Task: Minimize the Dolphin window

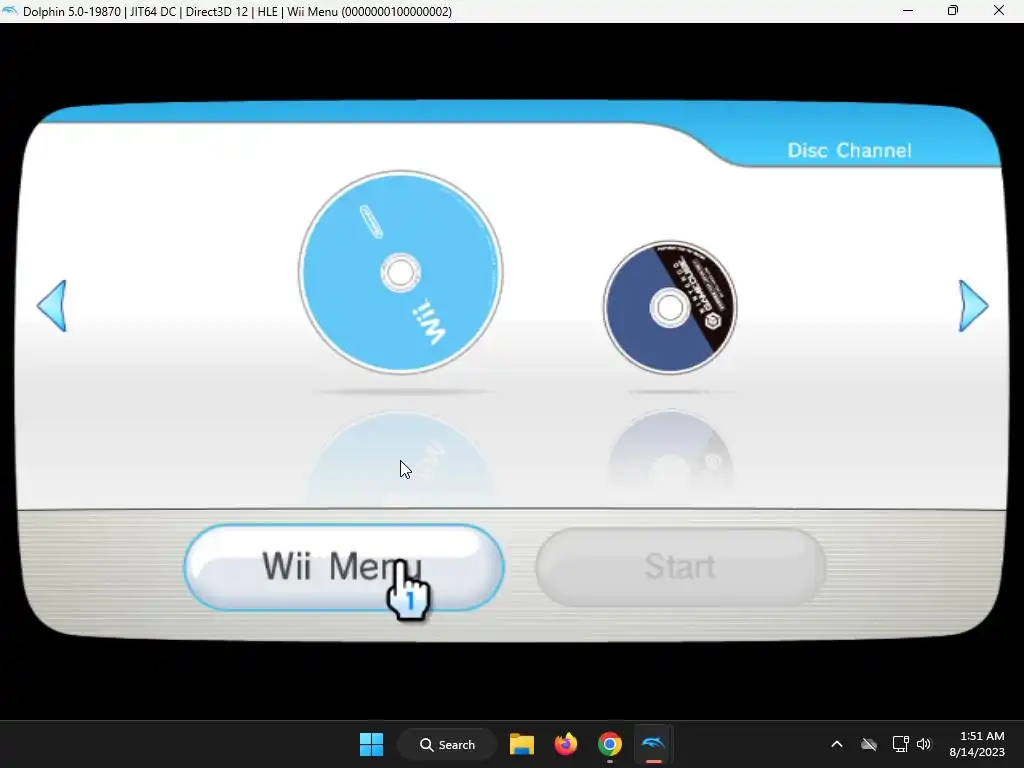Action: click(x=908, y=11)
